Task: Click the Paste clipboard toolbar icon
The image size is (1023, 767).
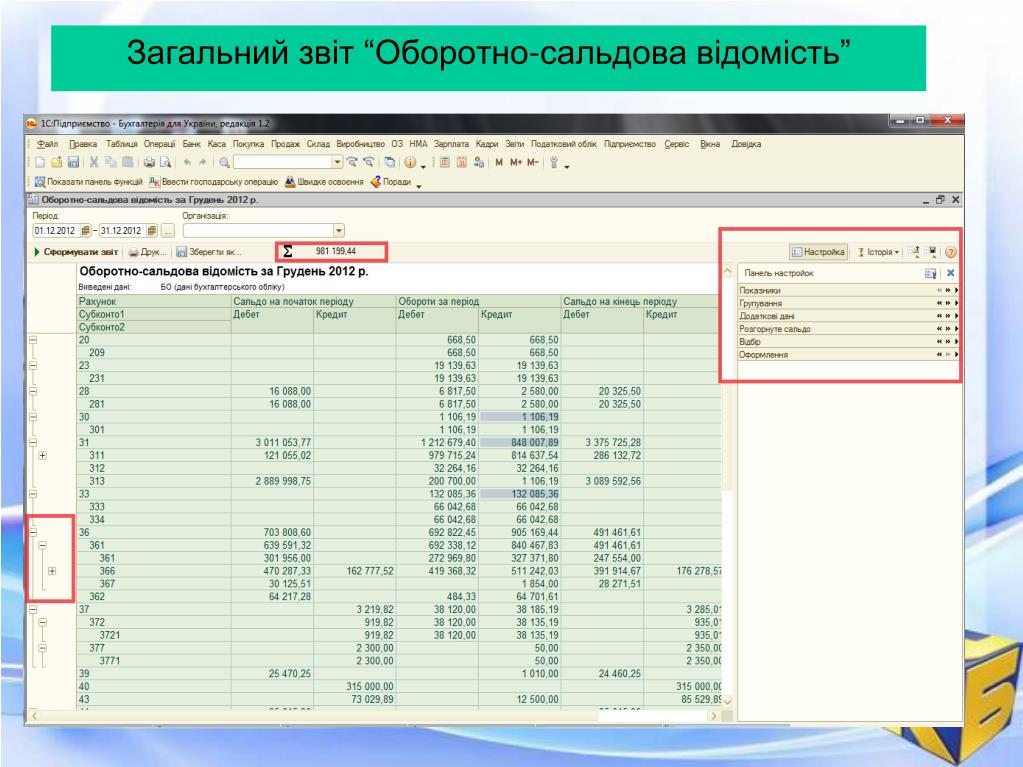Action: pos(128,162)
